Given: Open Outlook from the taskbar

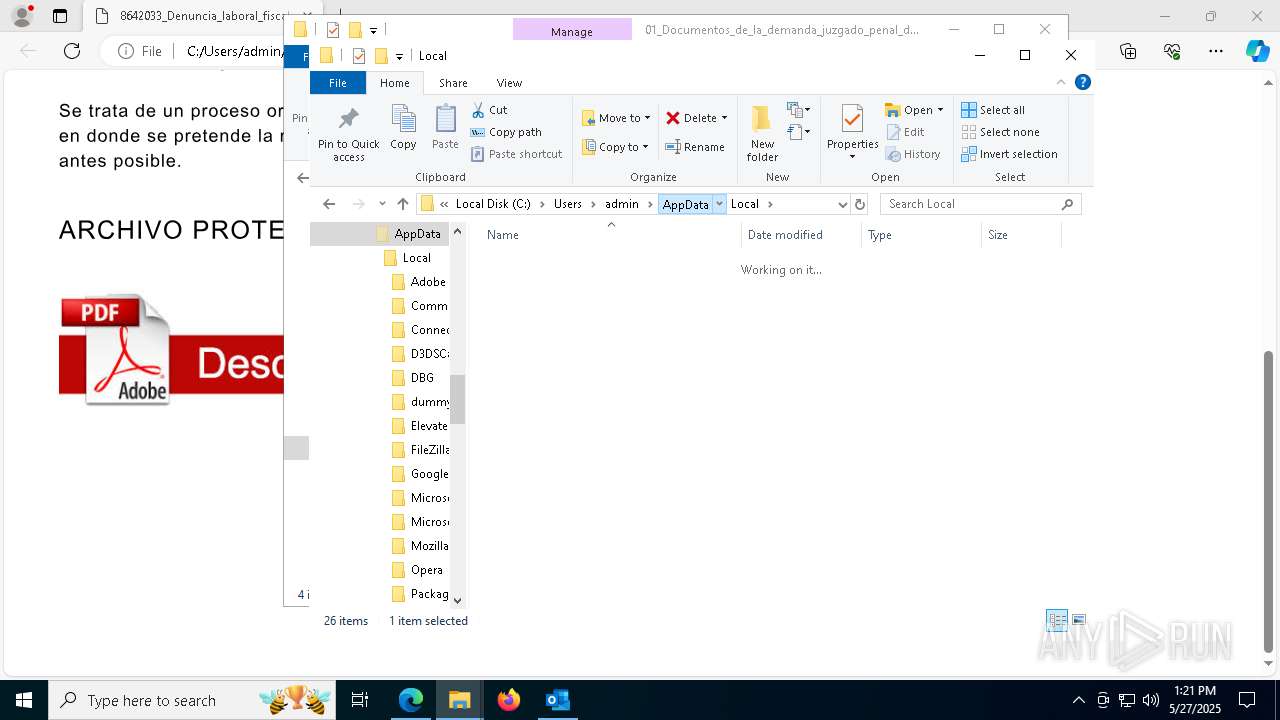Looking at the screenshot, I should point(557,700).
